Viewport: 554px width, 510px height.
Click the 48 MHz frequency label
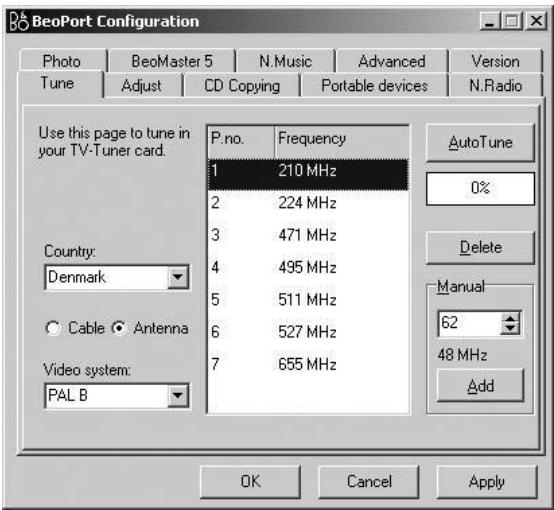point(462,354)
